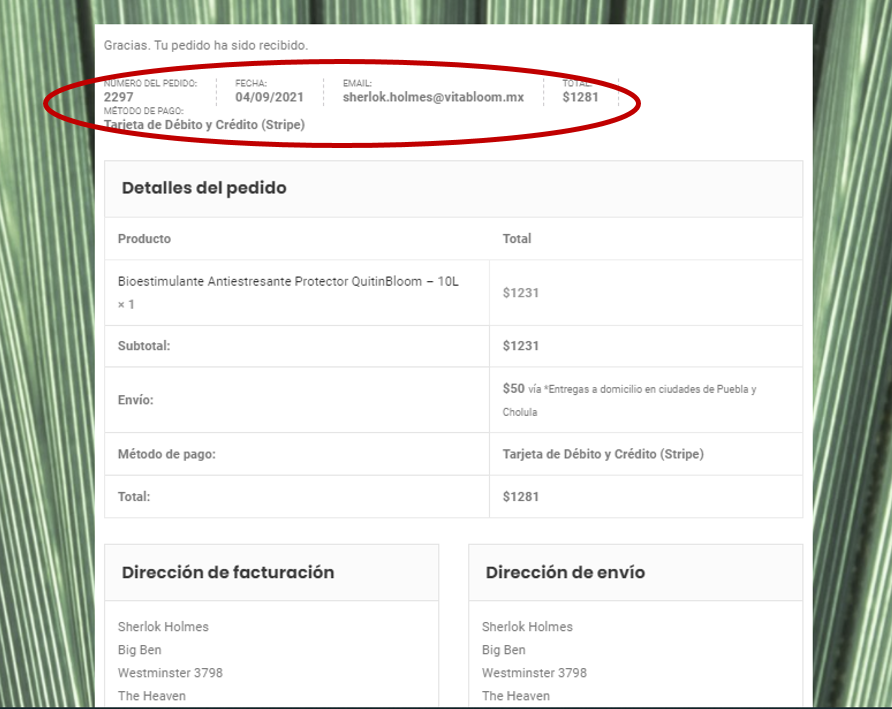Click 'Sherlok Holmes' in shipping address
The image size is (892, 709).
point(527,626)
